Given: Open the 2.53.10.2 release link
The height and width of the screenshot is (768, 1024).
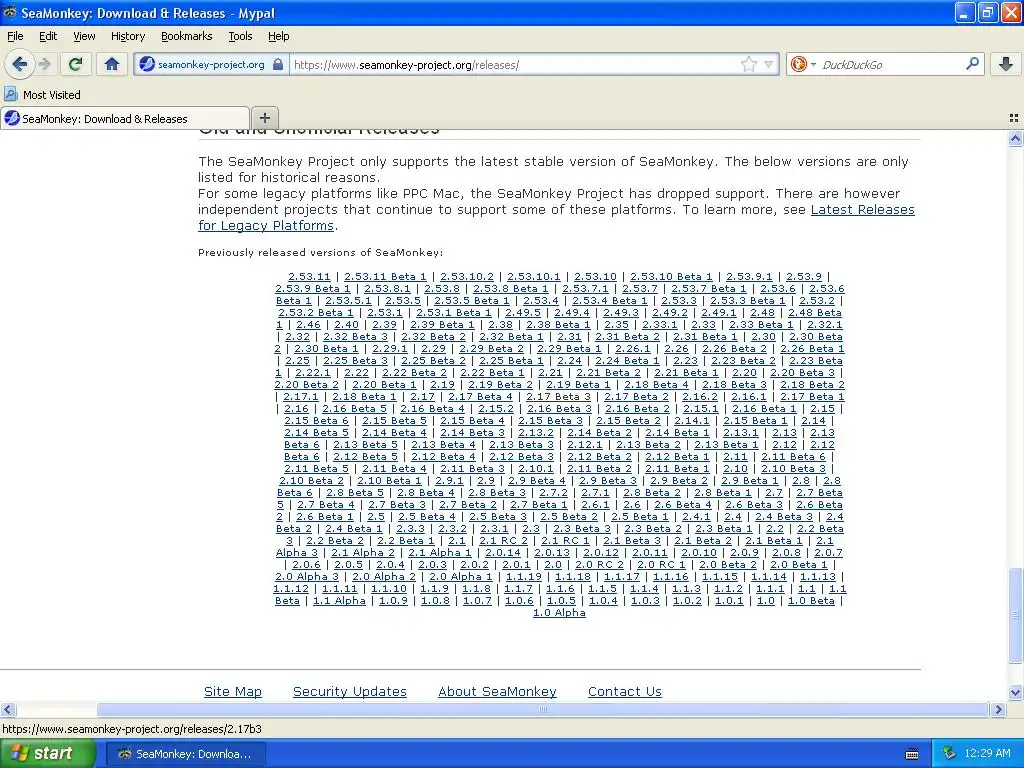Looking at the screenshot, I should [466, 276].
